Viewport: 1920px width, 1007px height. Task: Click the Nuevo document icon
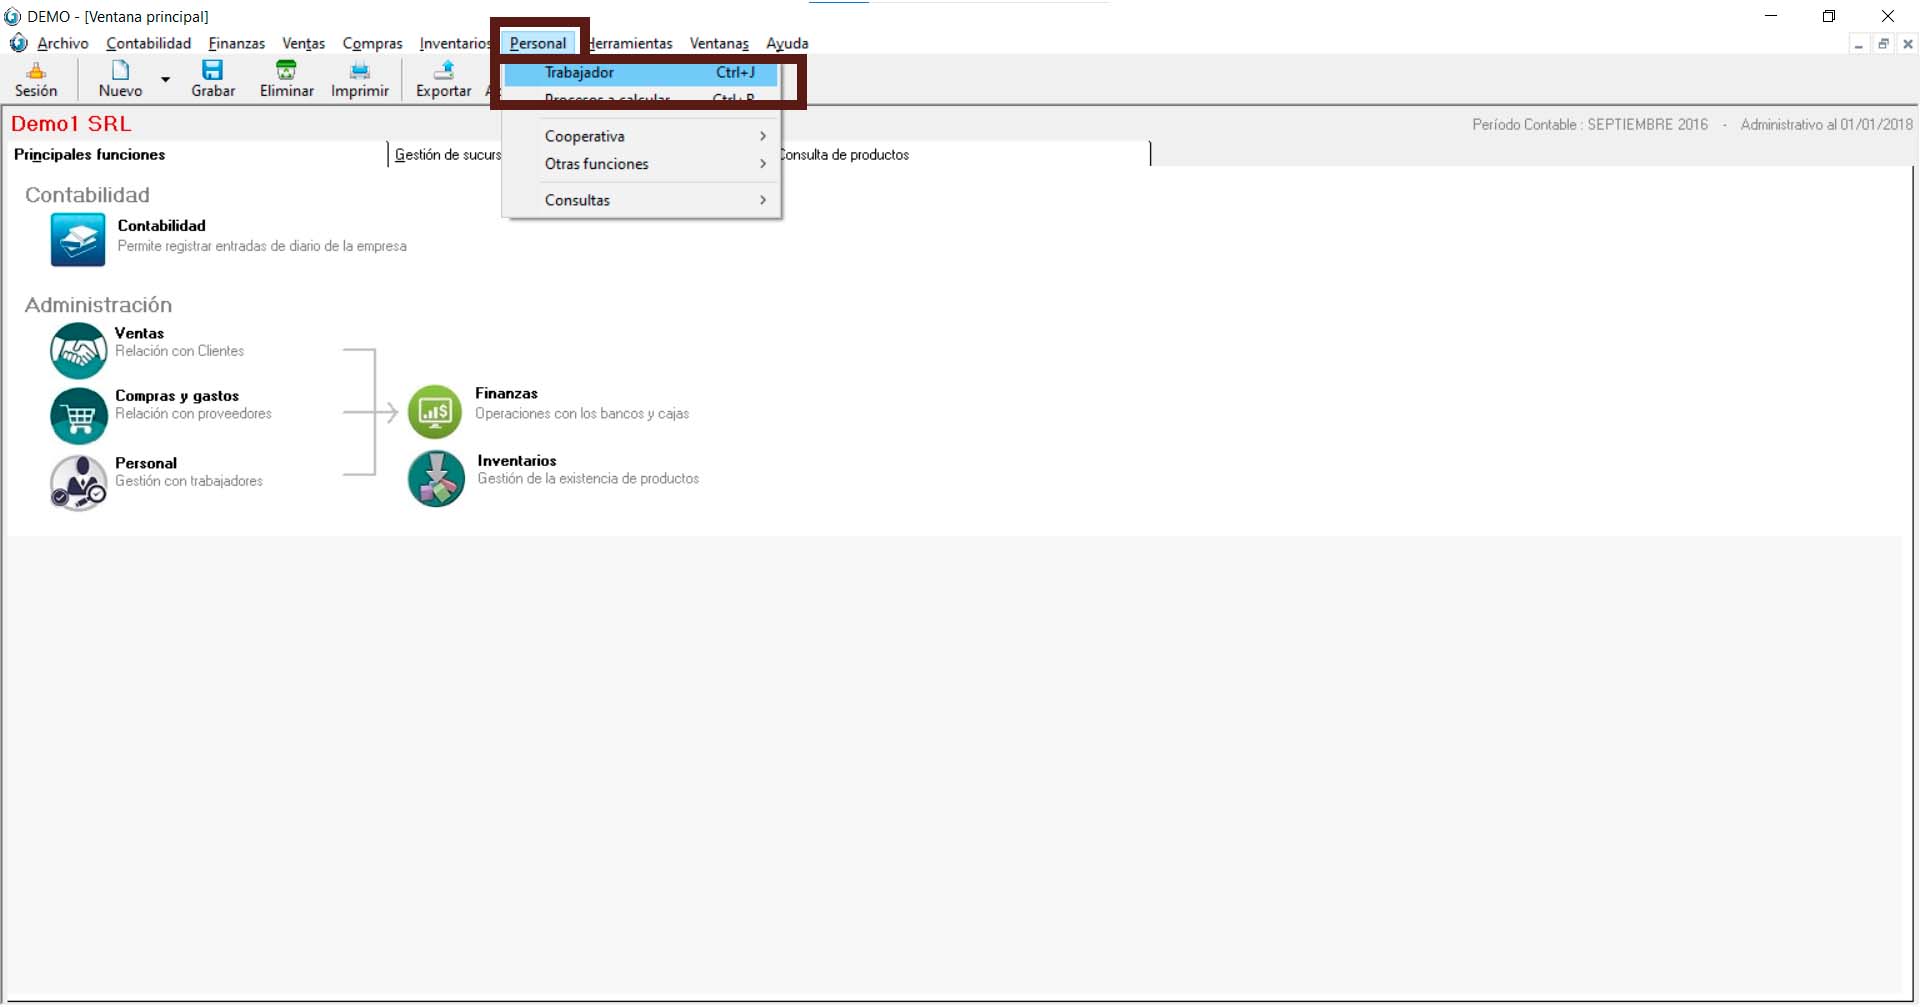[120, 70]
